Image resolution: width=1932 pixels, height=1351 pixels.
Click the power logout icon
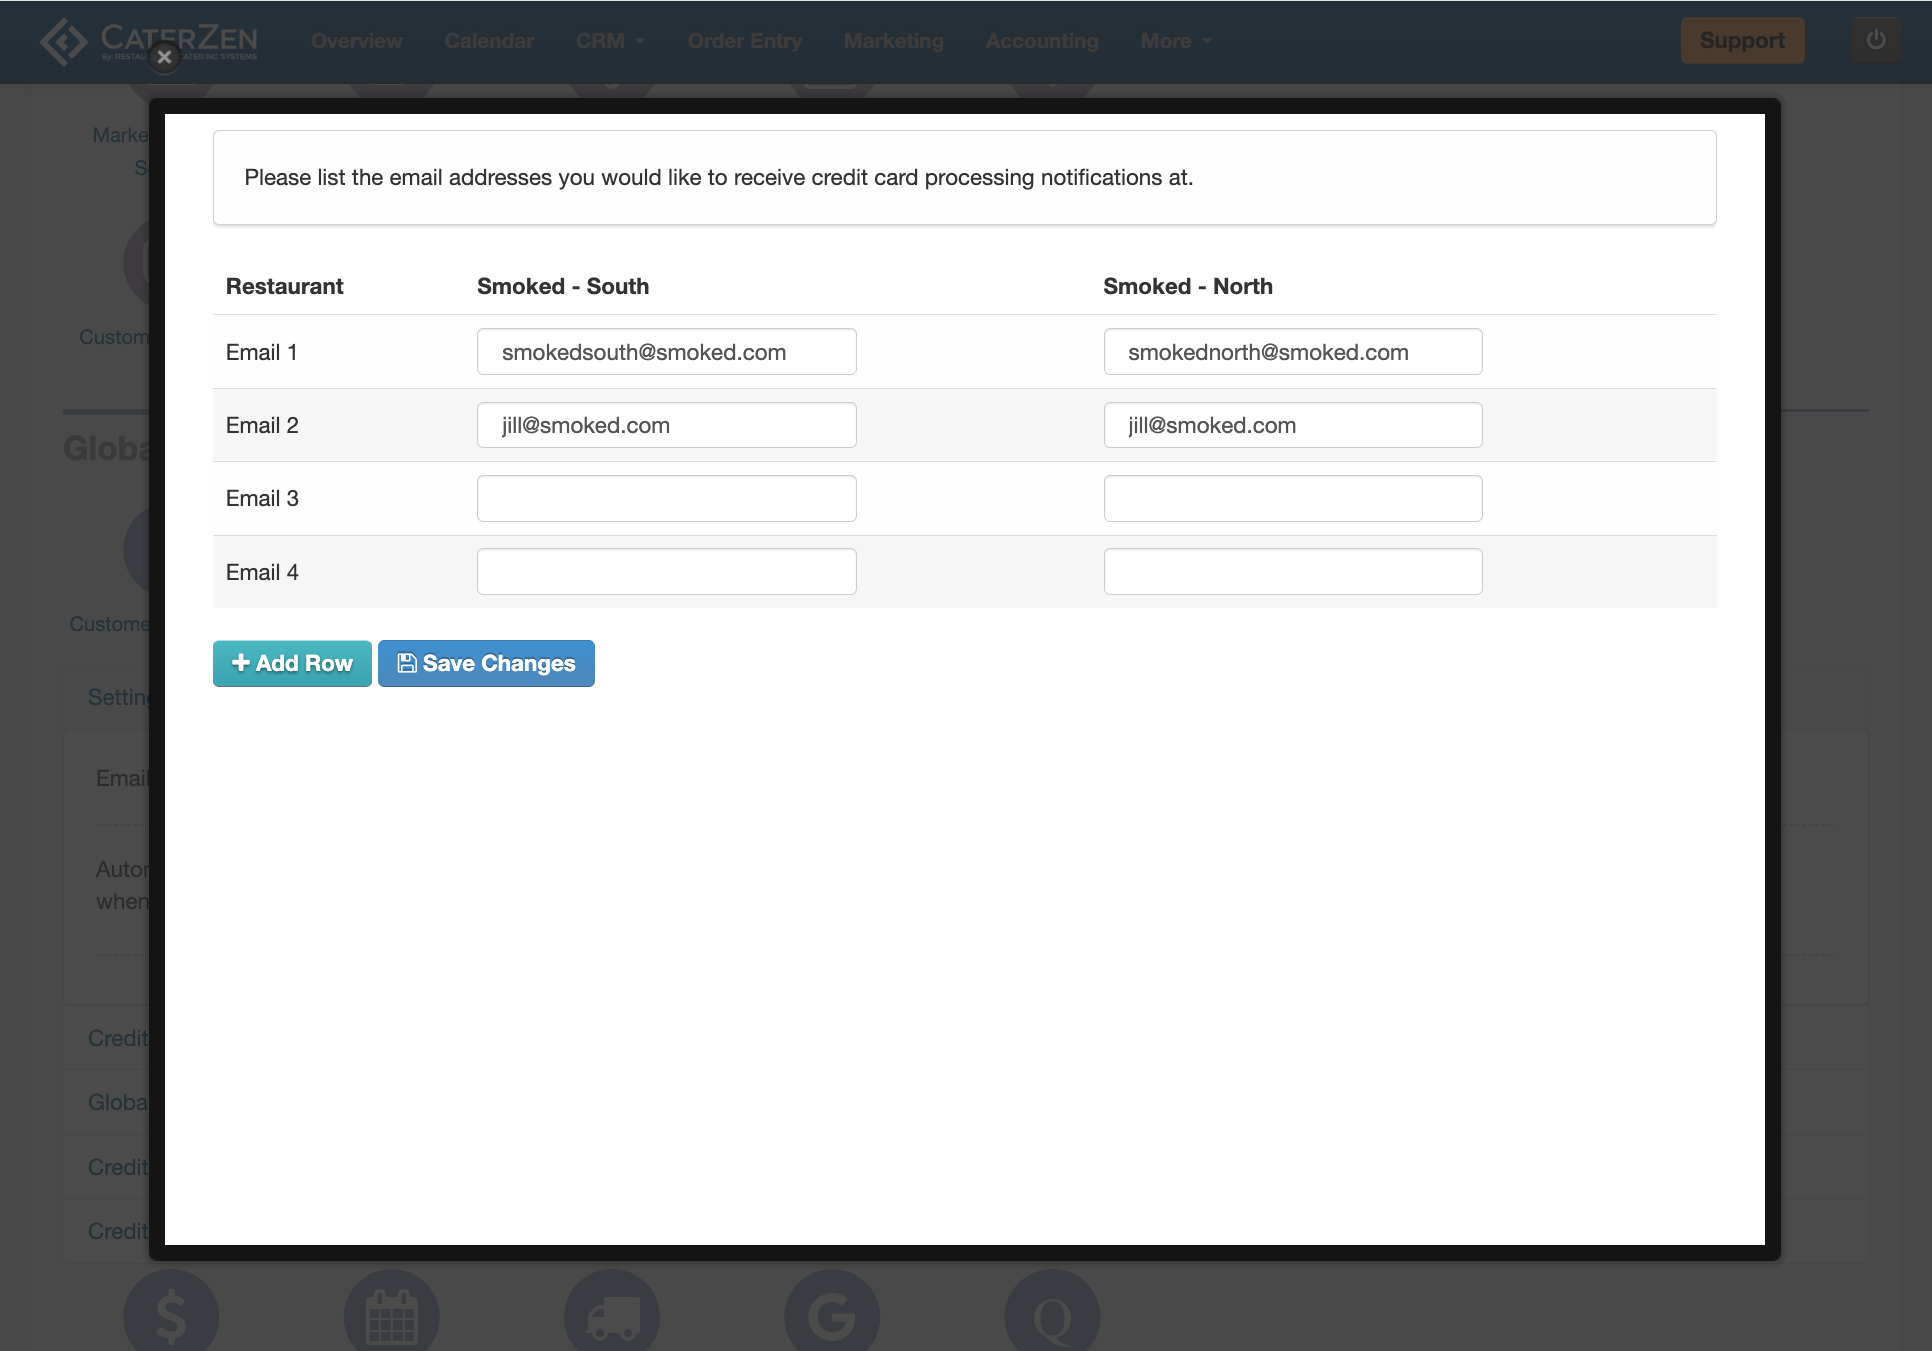coord(1875,40)
